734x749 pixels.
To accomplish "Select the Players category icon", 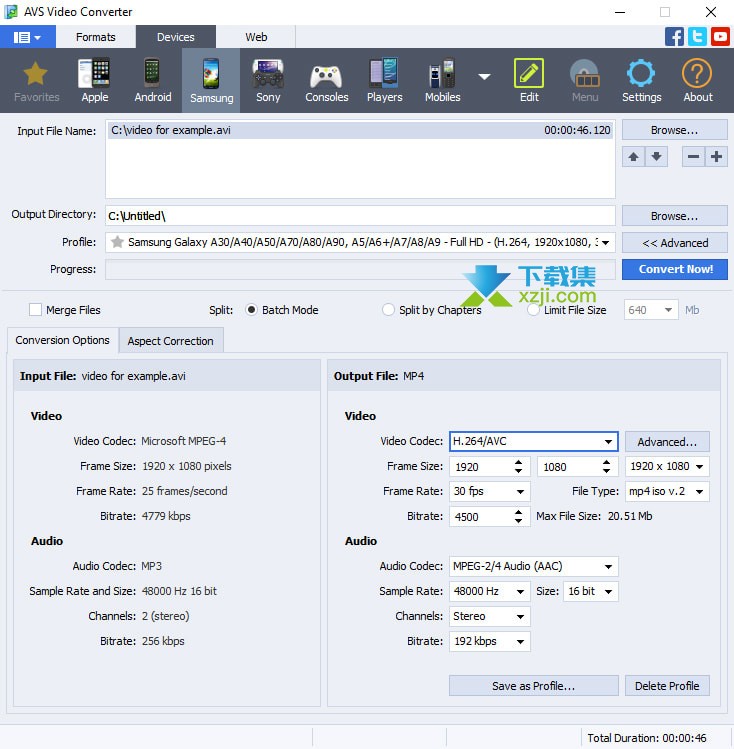I will pyautogui.click(x=384, y=80).
